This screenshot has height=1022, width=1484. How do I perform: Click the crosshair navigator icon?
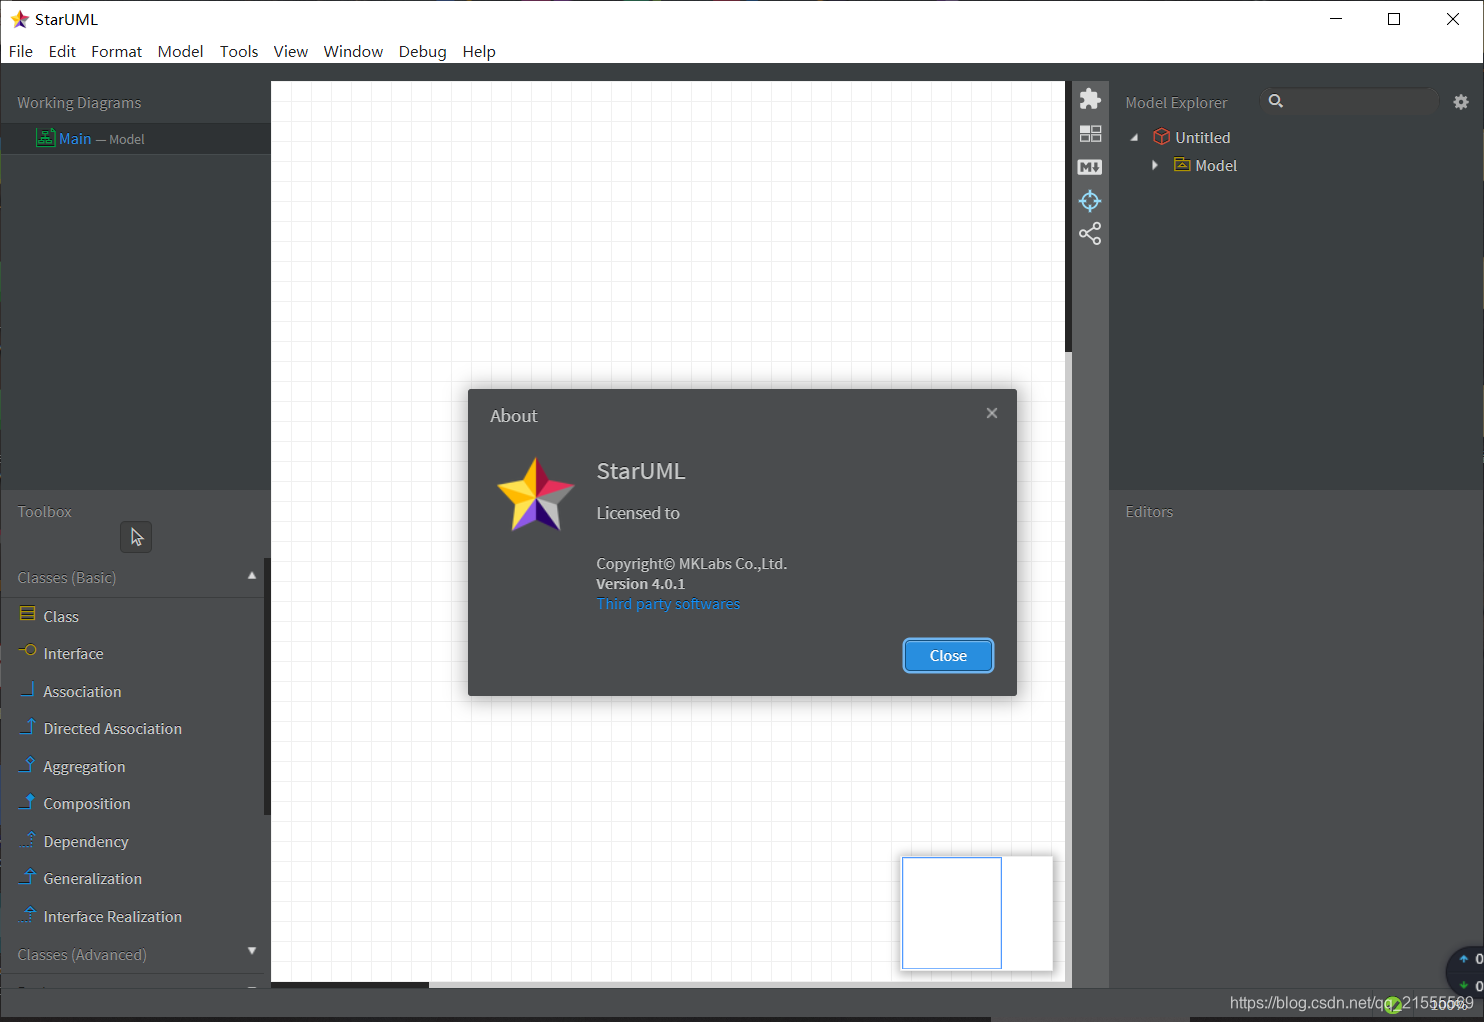click(x=1090, y=201)
